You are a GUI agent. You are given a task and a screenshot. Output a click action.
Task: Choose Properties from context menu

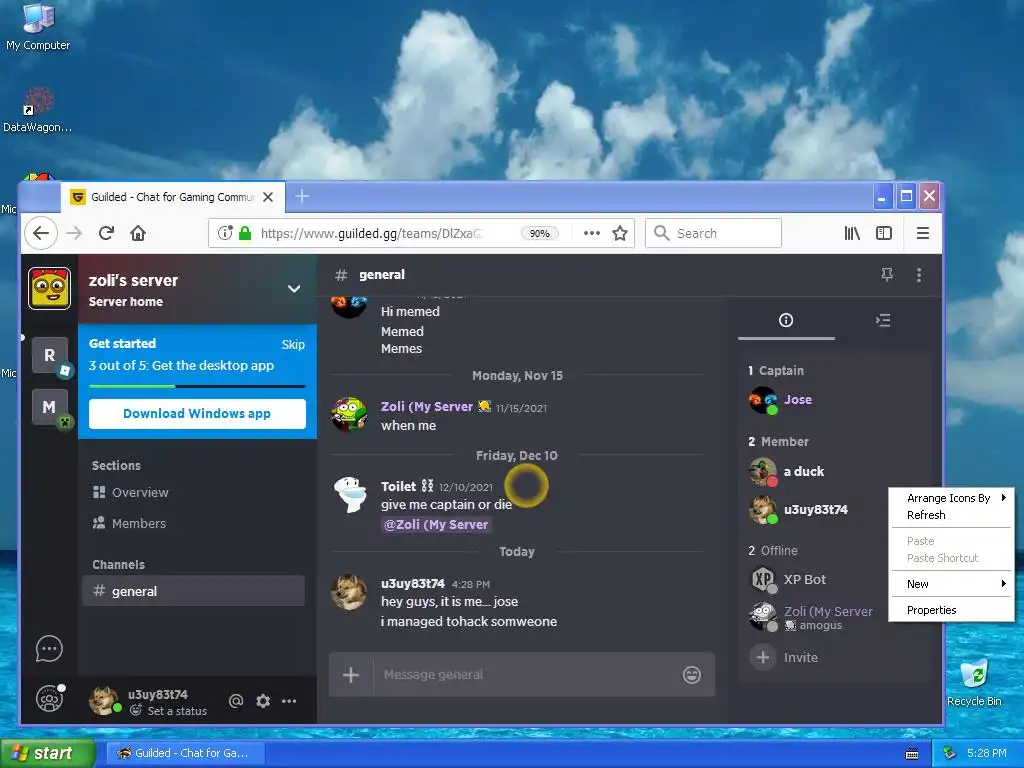952,610
